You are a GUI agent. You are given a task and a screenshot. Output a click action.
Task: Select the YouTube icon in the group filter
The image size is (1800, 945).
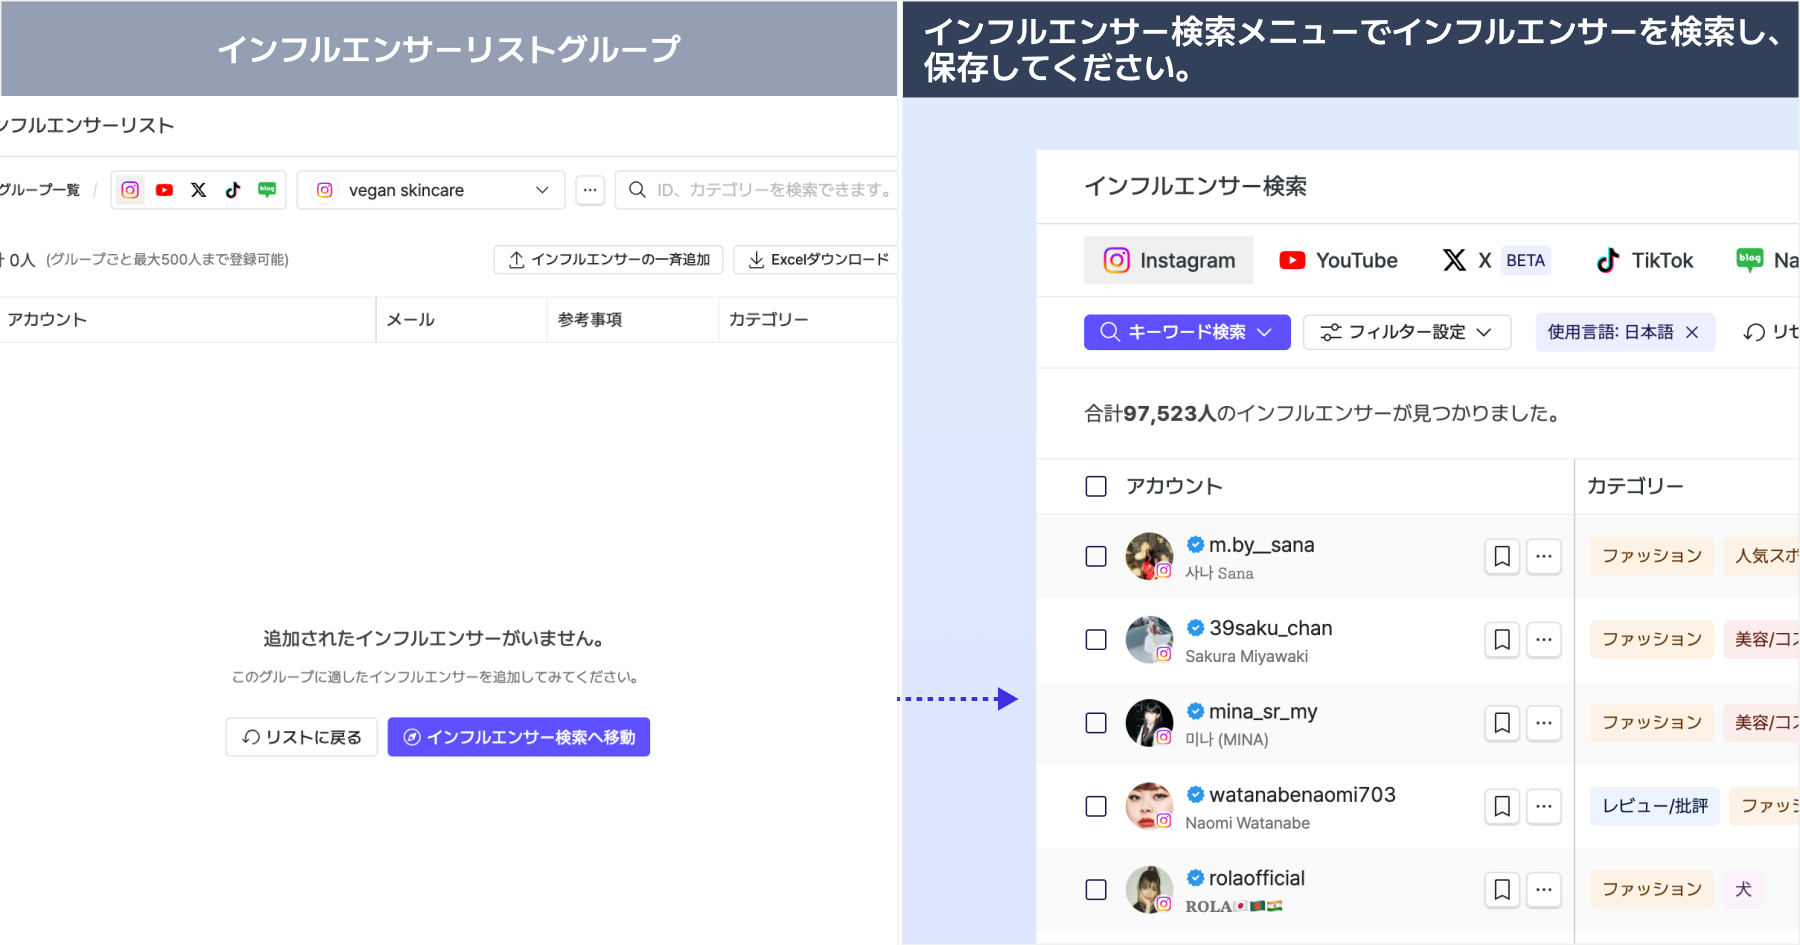[165, 190]
